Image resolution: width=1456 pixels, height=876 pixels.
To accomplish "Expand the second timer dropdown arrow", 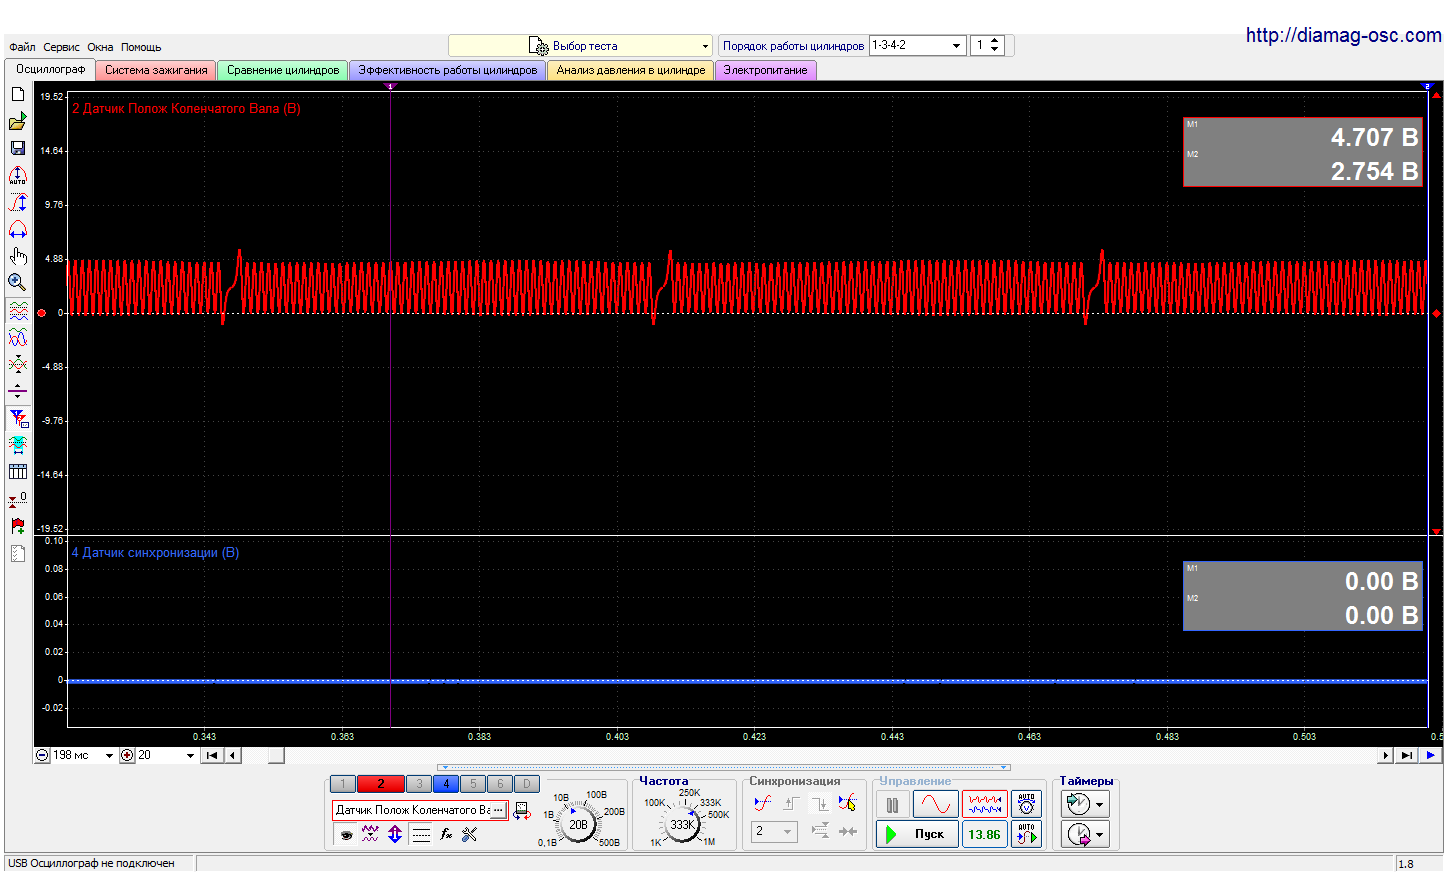I will (1100, 834).
